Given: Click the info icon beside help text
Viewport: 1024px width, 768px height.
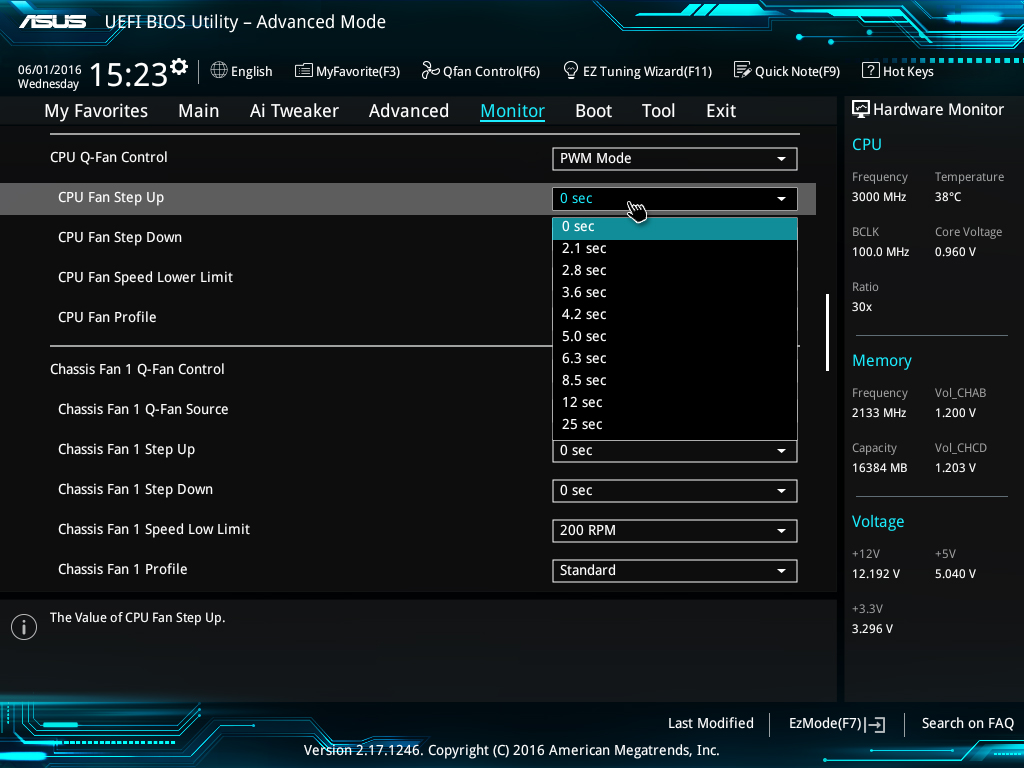Looking at the screenshot, I should pyautogui.click(x=24, y=627).
